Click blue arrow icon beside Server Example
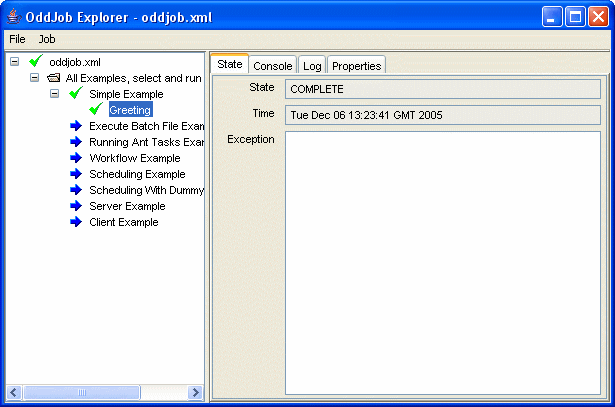 coord(76,206)
